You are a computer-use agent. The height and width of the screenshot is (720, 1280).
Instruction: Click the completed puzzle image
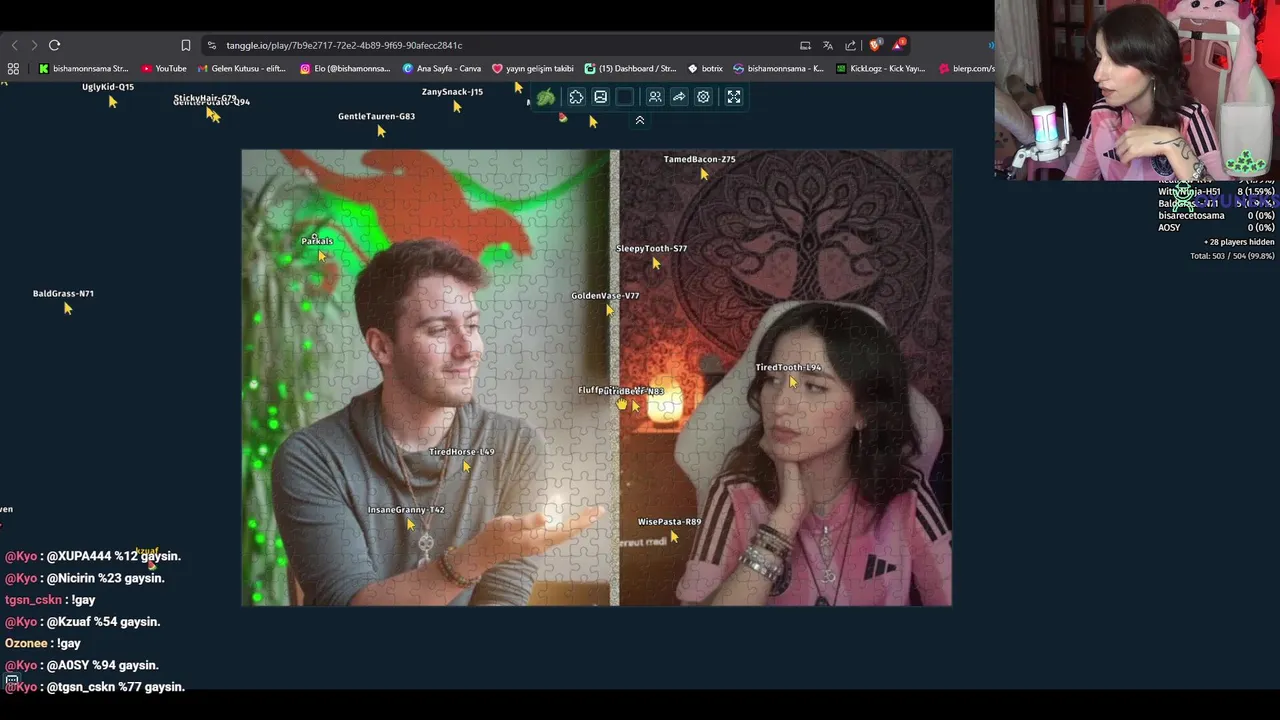click(597, 378)
